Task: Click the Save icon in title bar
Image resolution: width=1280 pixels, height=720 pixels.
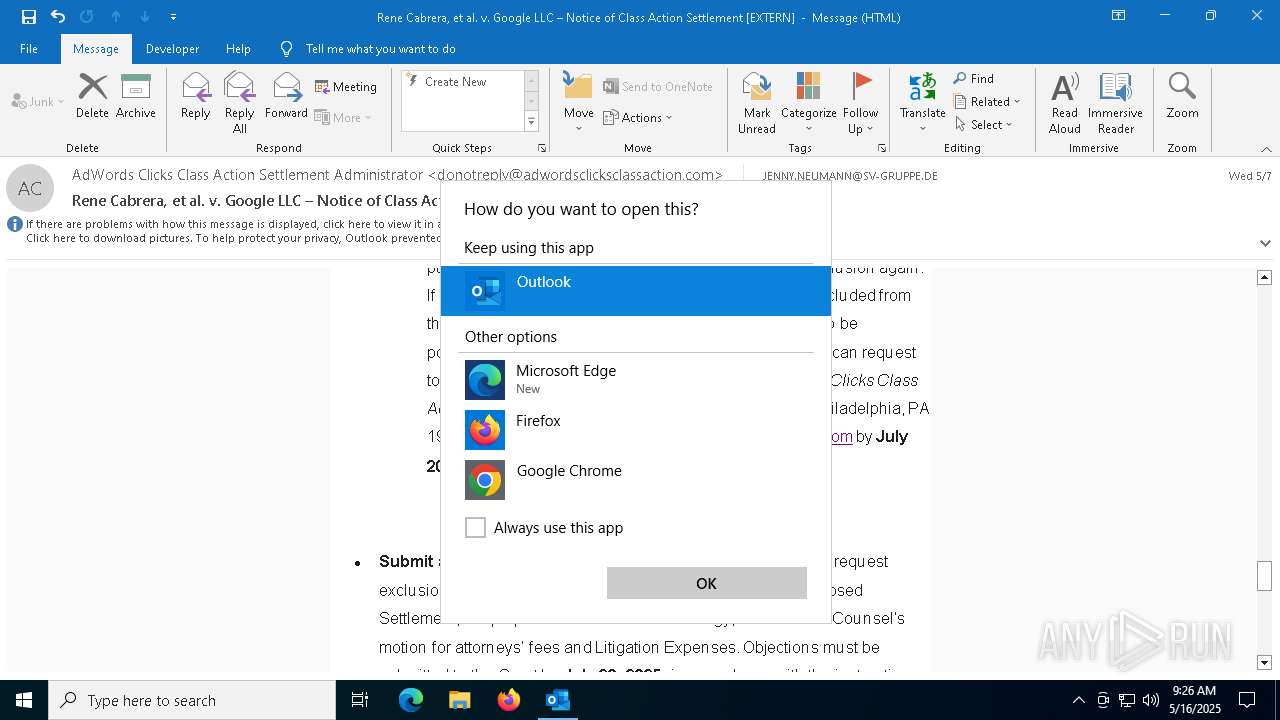Action: (28, 17)
